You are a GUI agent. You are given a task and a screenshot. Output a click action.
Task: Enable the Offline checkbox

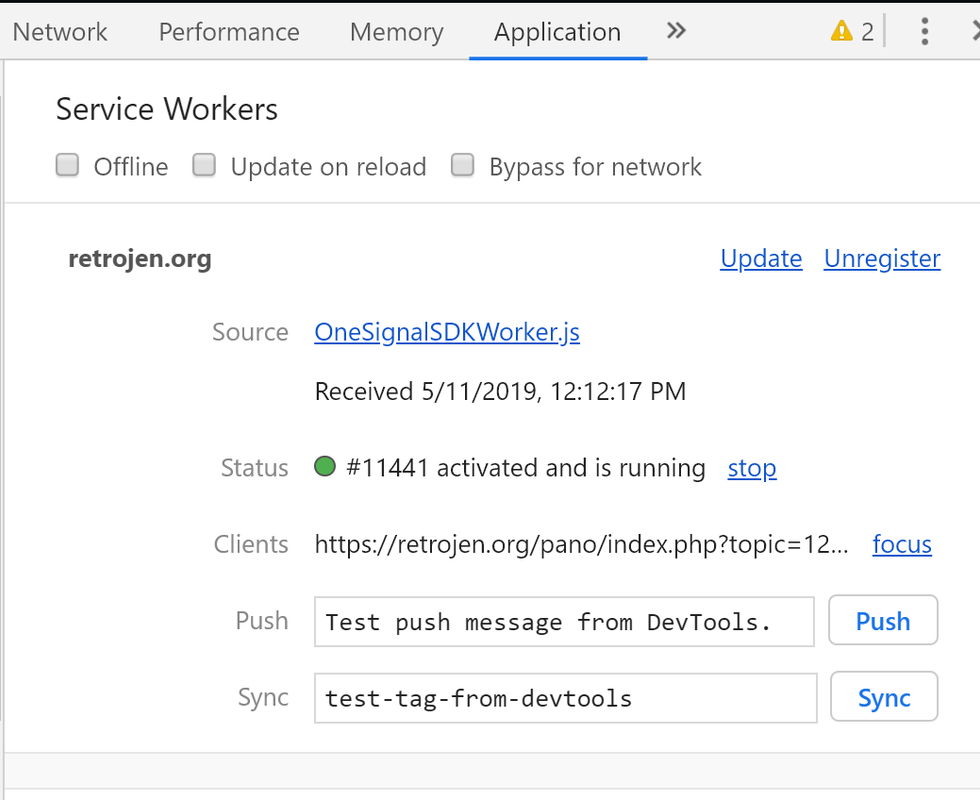[x=68, y=166]
